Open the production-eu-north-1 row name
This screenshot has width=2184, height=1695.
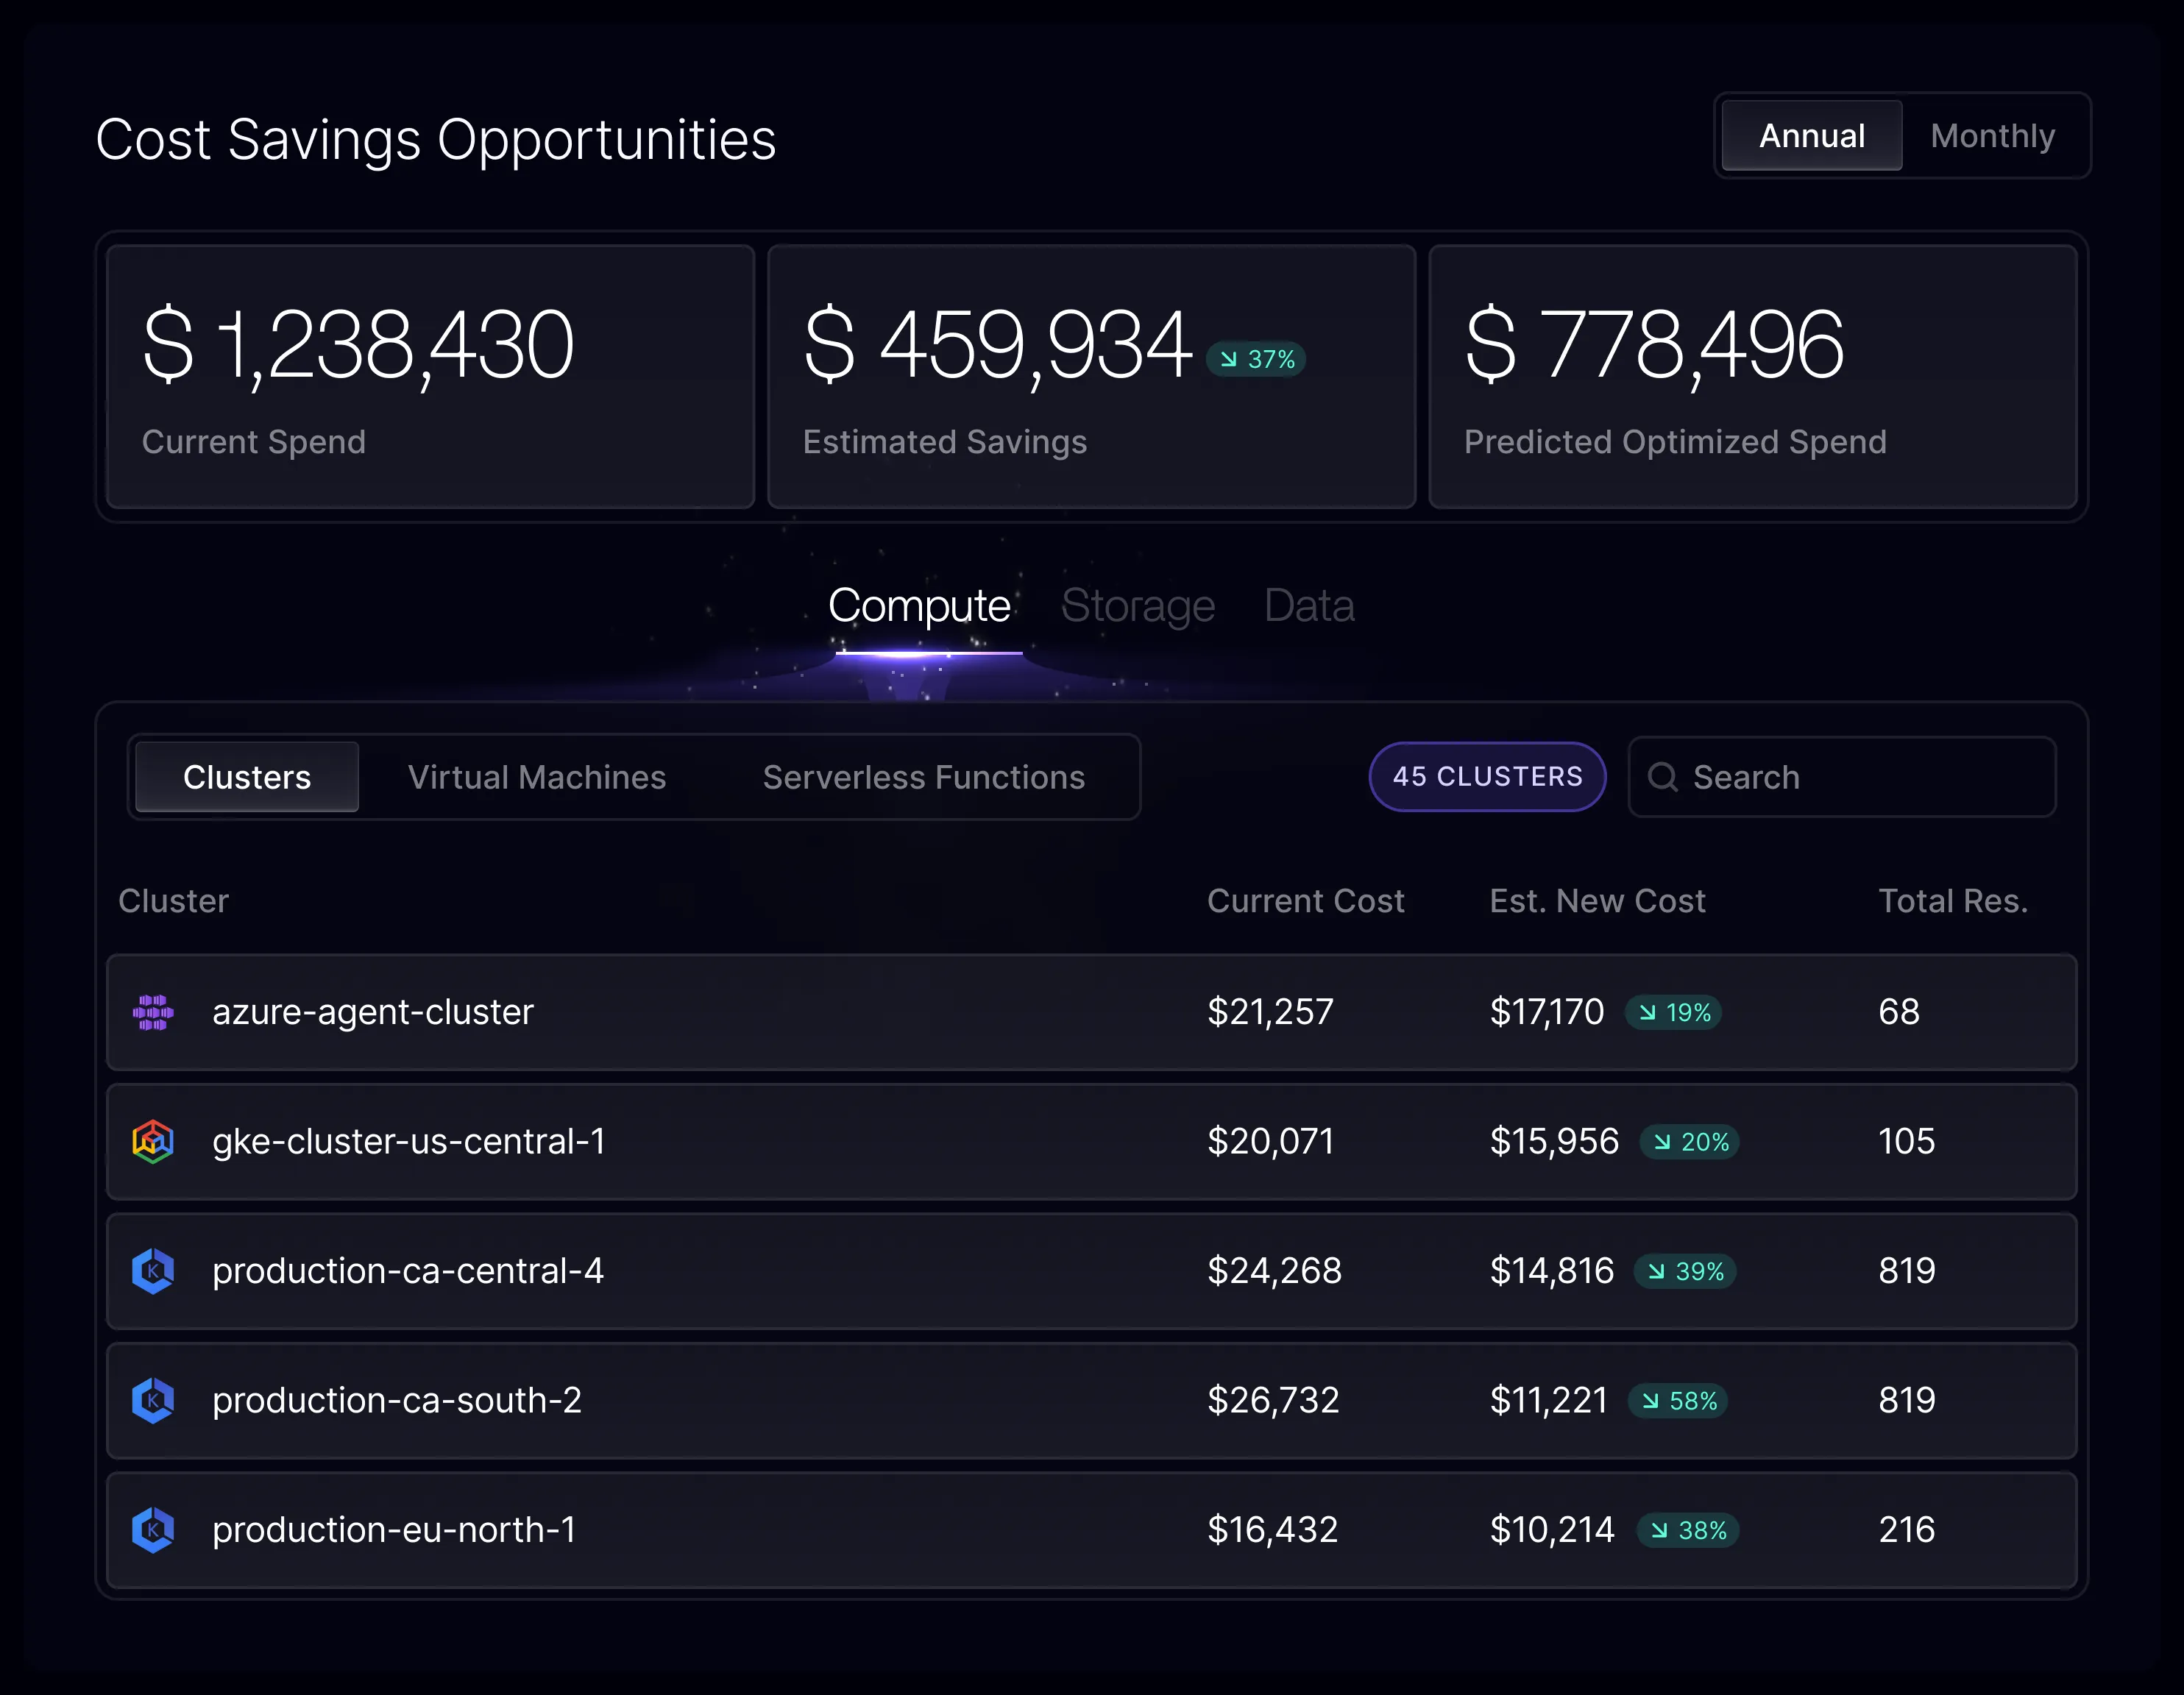(394, 1530)
